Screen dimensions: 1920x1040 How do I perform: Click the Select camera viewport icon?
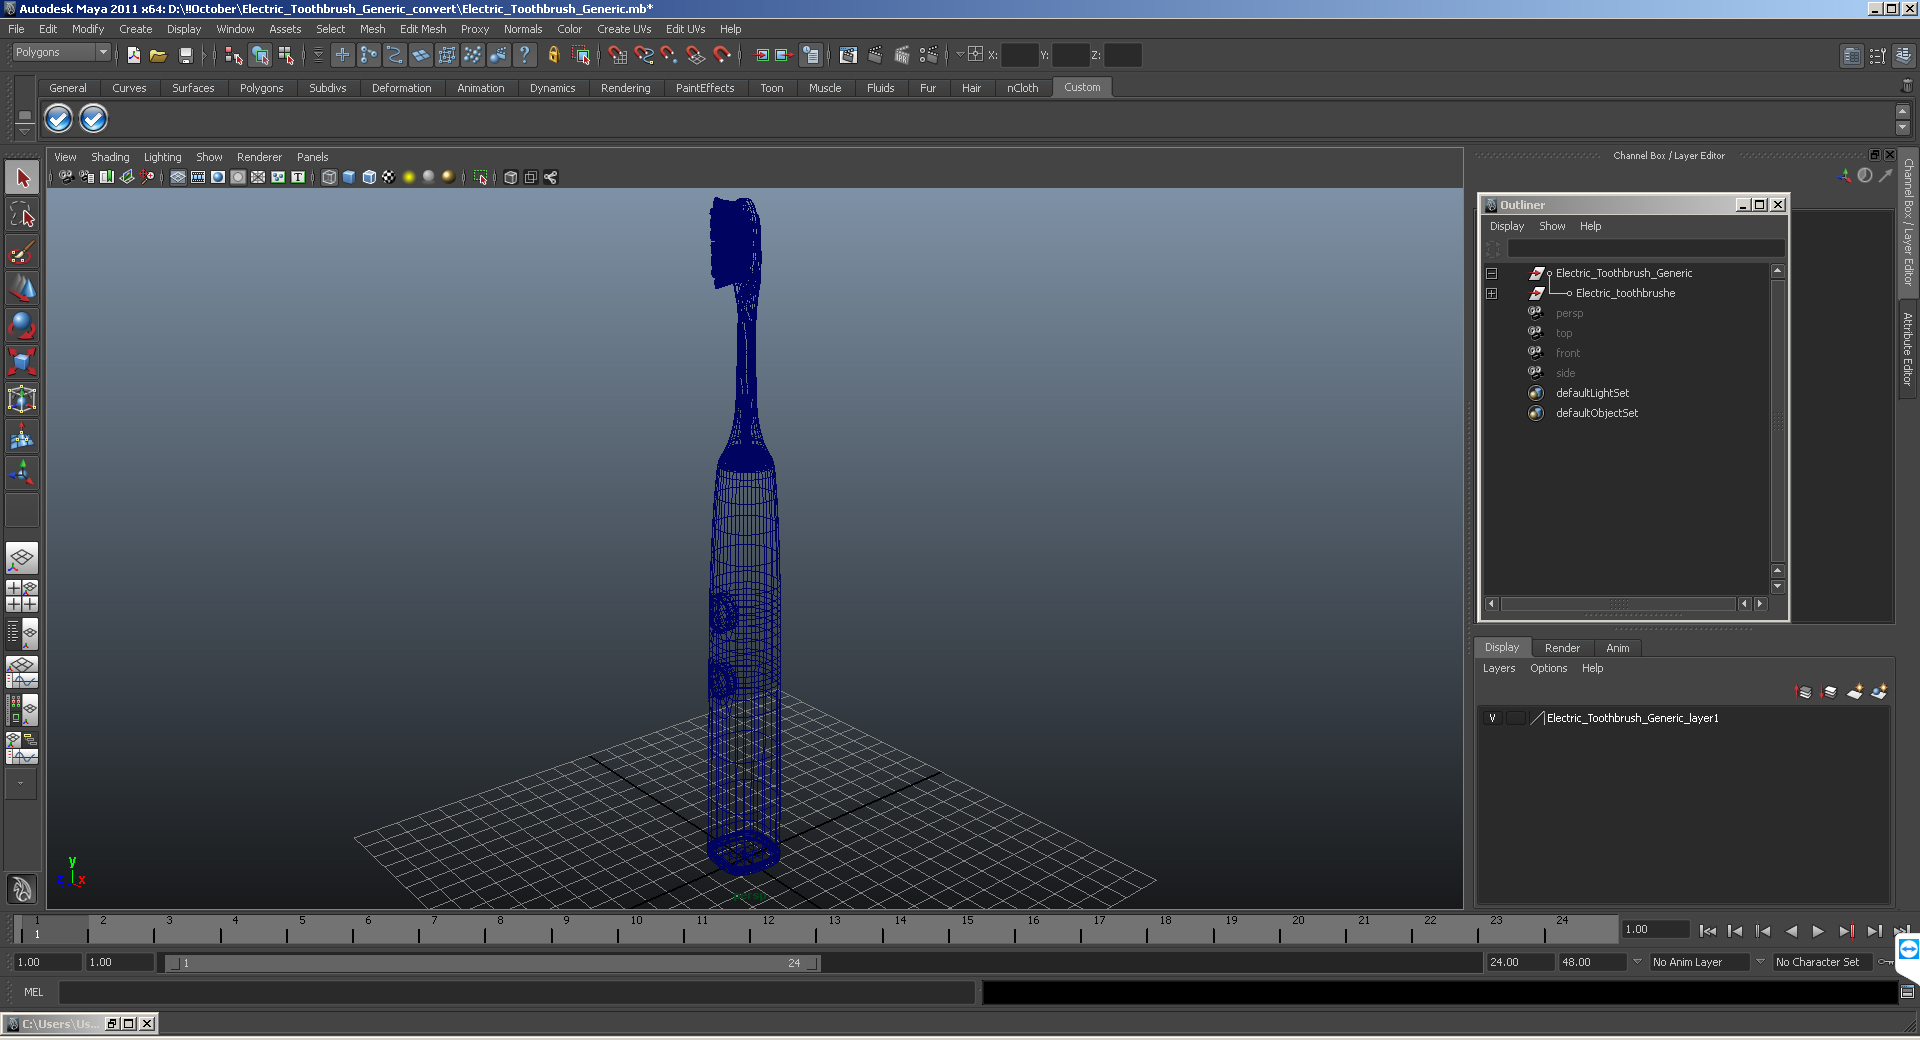pos(66,177)
